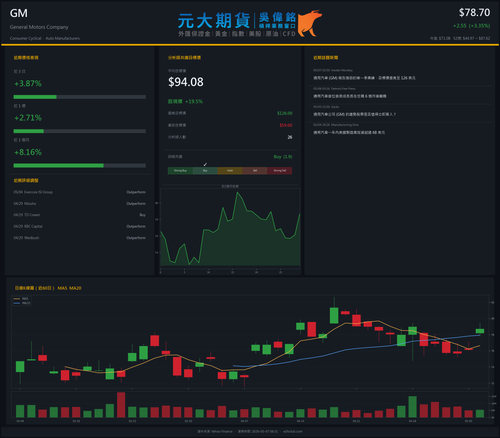Viewport: 500px width, 438px height.
Task: Select the Sell rating segment
Action: point(255,171)
